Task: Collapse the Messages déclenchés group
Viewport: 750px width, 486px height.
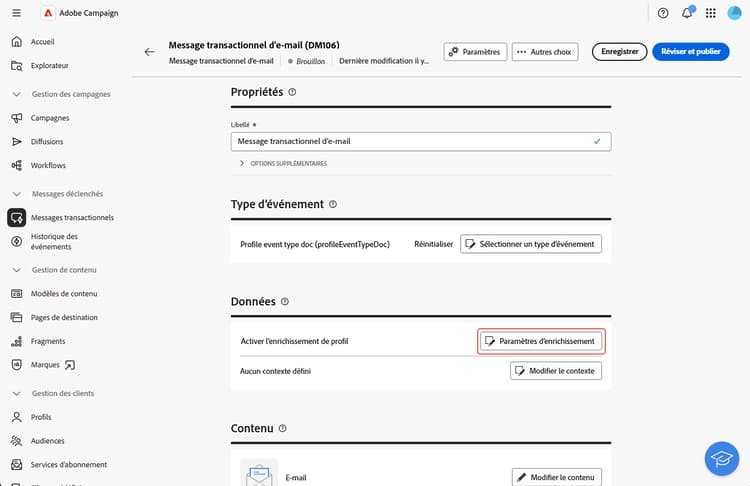Action: coord(17,194)
